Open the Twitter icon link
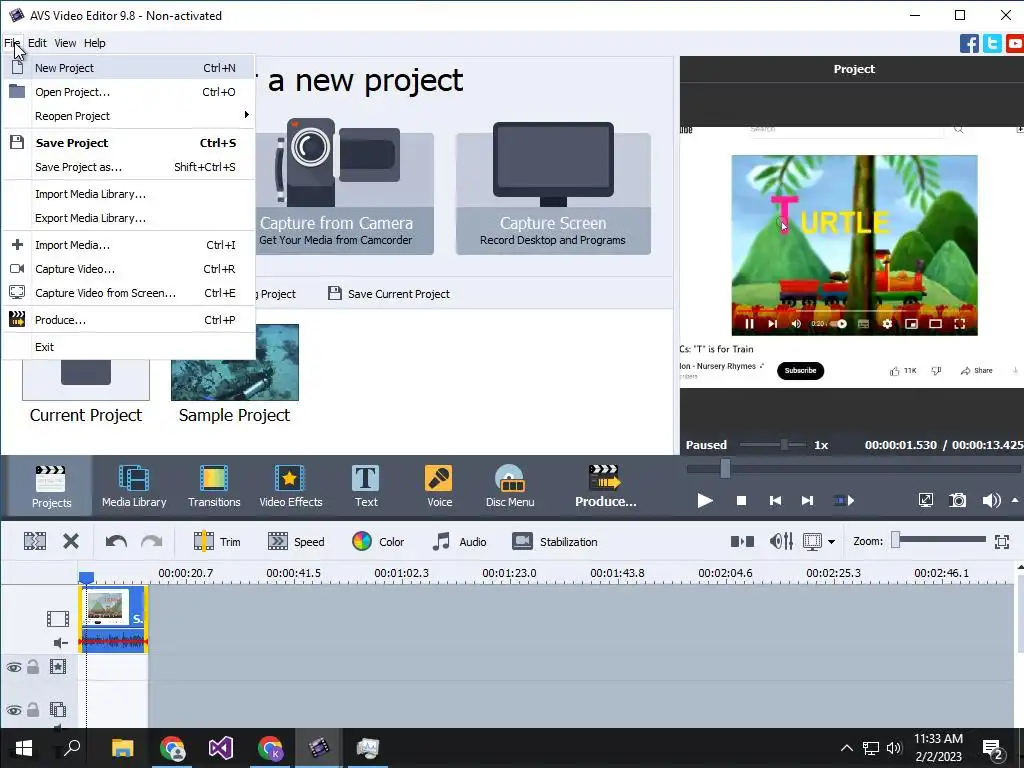This screenshot has width=1024, height=768. click(x=992, y=44)
